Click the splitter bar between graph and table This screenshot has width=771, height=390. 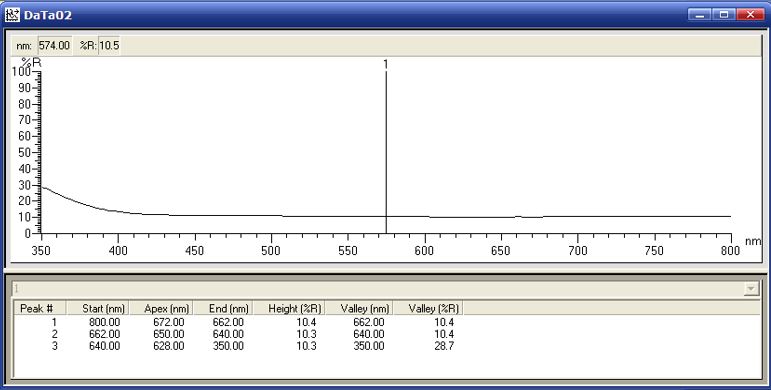point(386,270)
